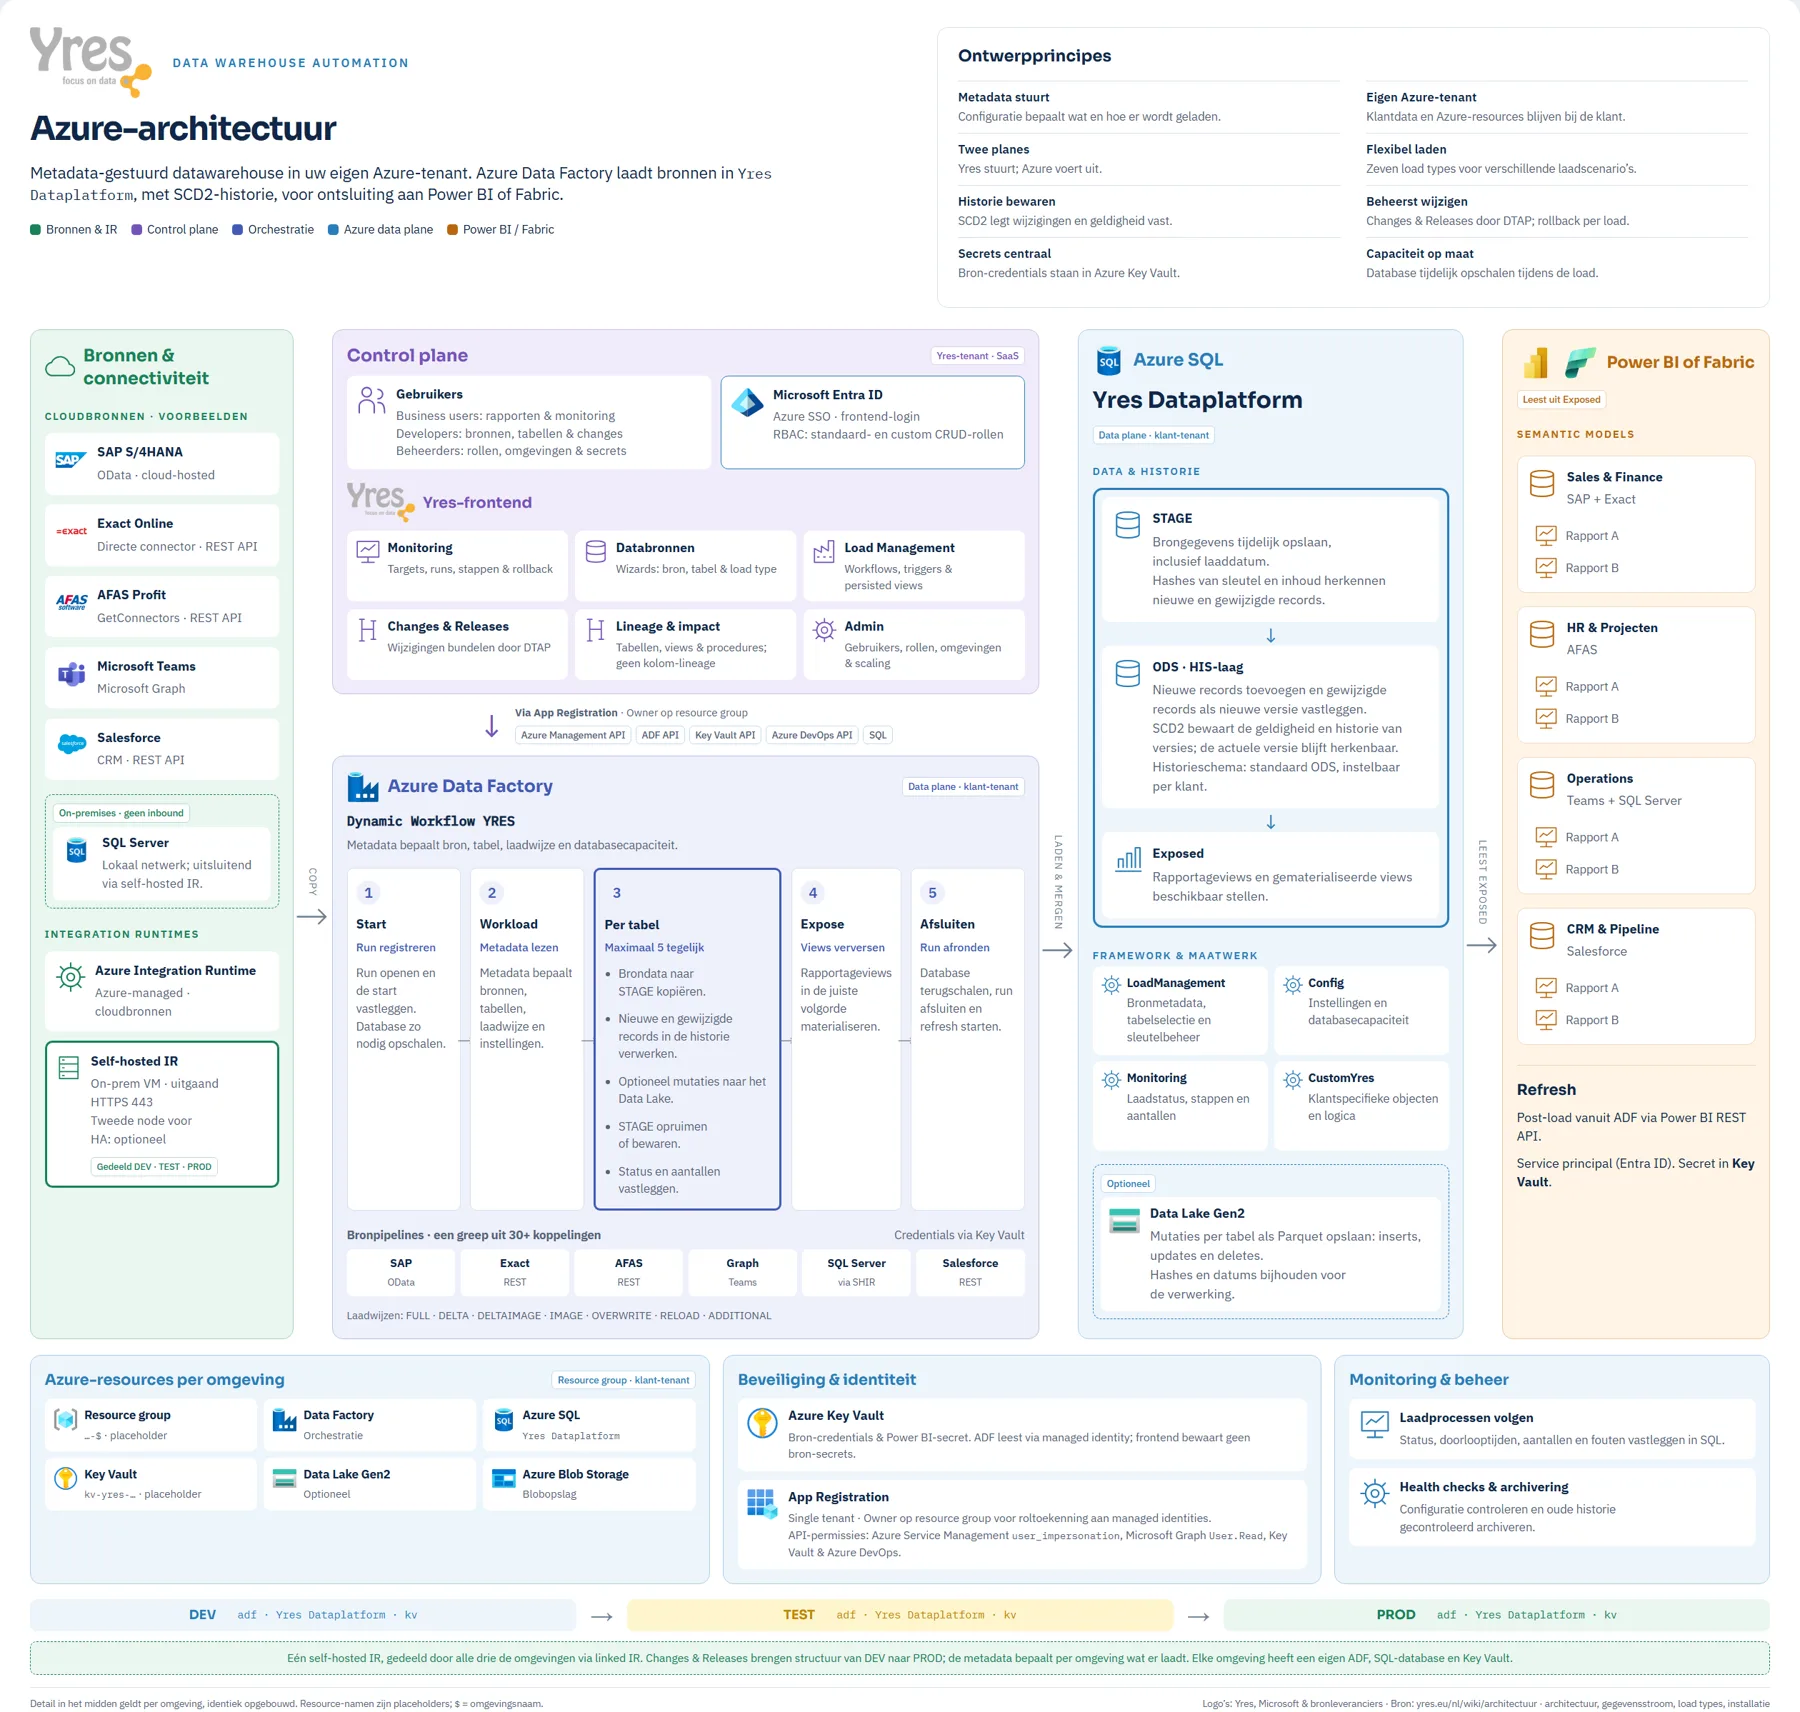
Task: Click Rapport B under CRM & Pipeline
Action: click(1591, 1020)
